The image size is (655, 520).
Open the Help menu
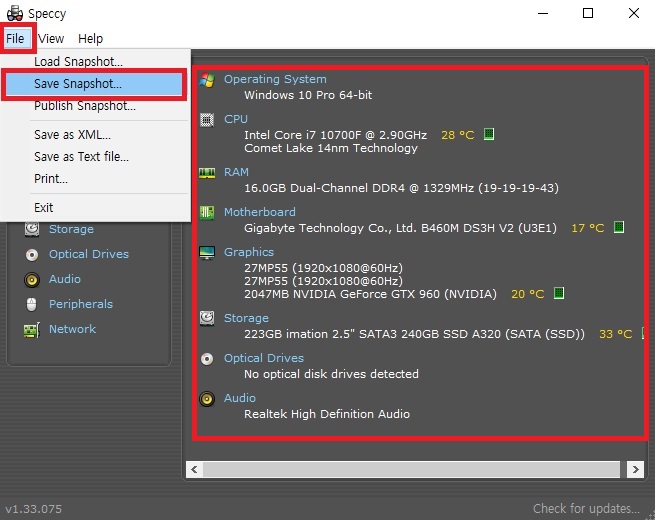90,38
